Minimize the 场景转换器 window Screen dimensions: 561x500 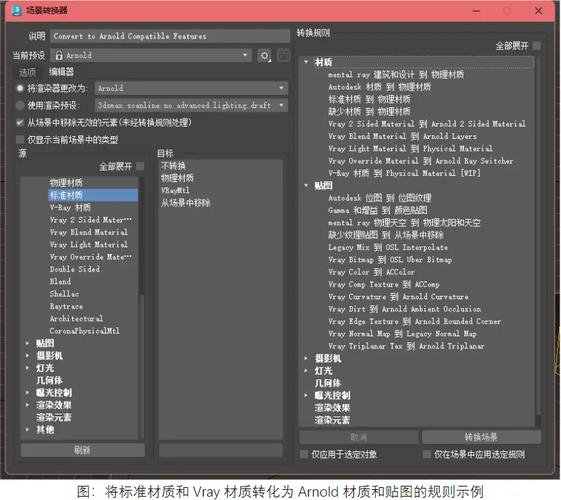[x=476, y=11]
